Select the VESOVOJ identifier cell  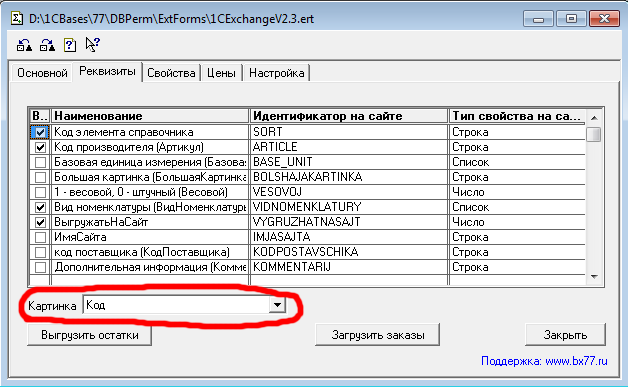(349, 192)
